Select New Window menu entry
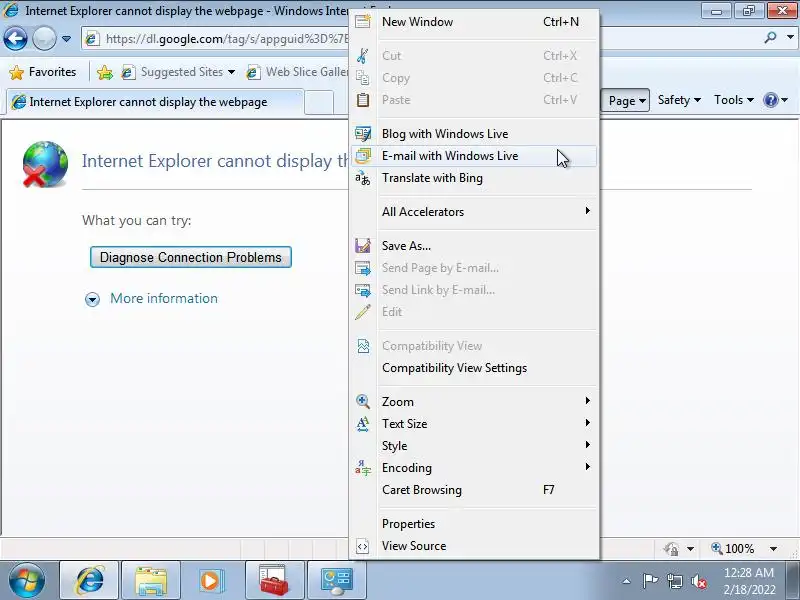Screen dimensions: 800x600 click(474, 21)
